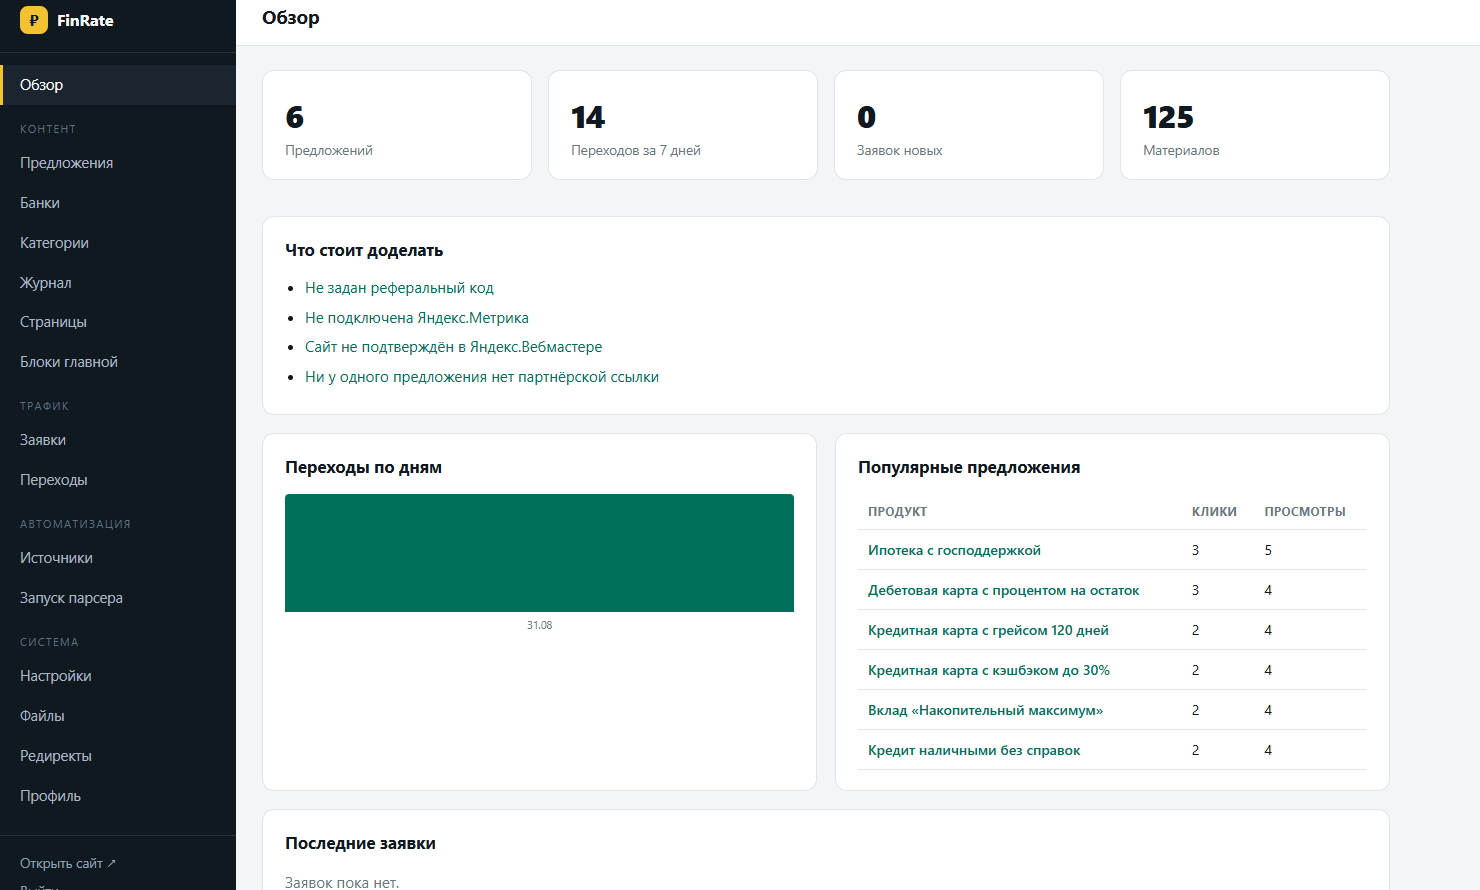Open Блоки главной menu item
This screenshot has width=1480, height=890.
tap(118, 362)
